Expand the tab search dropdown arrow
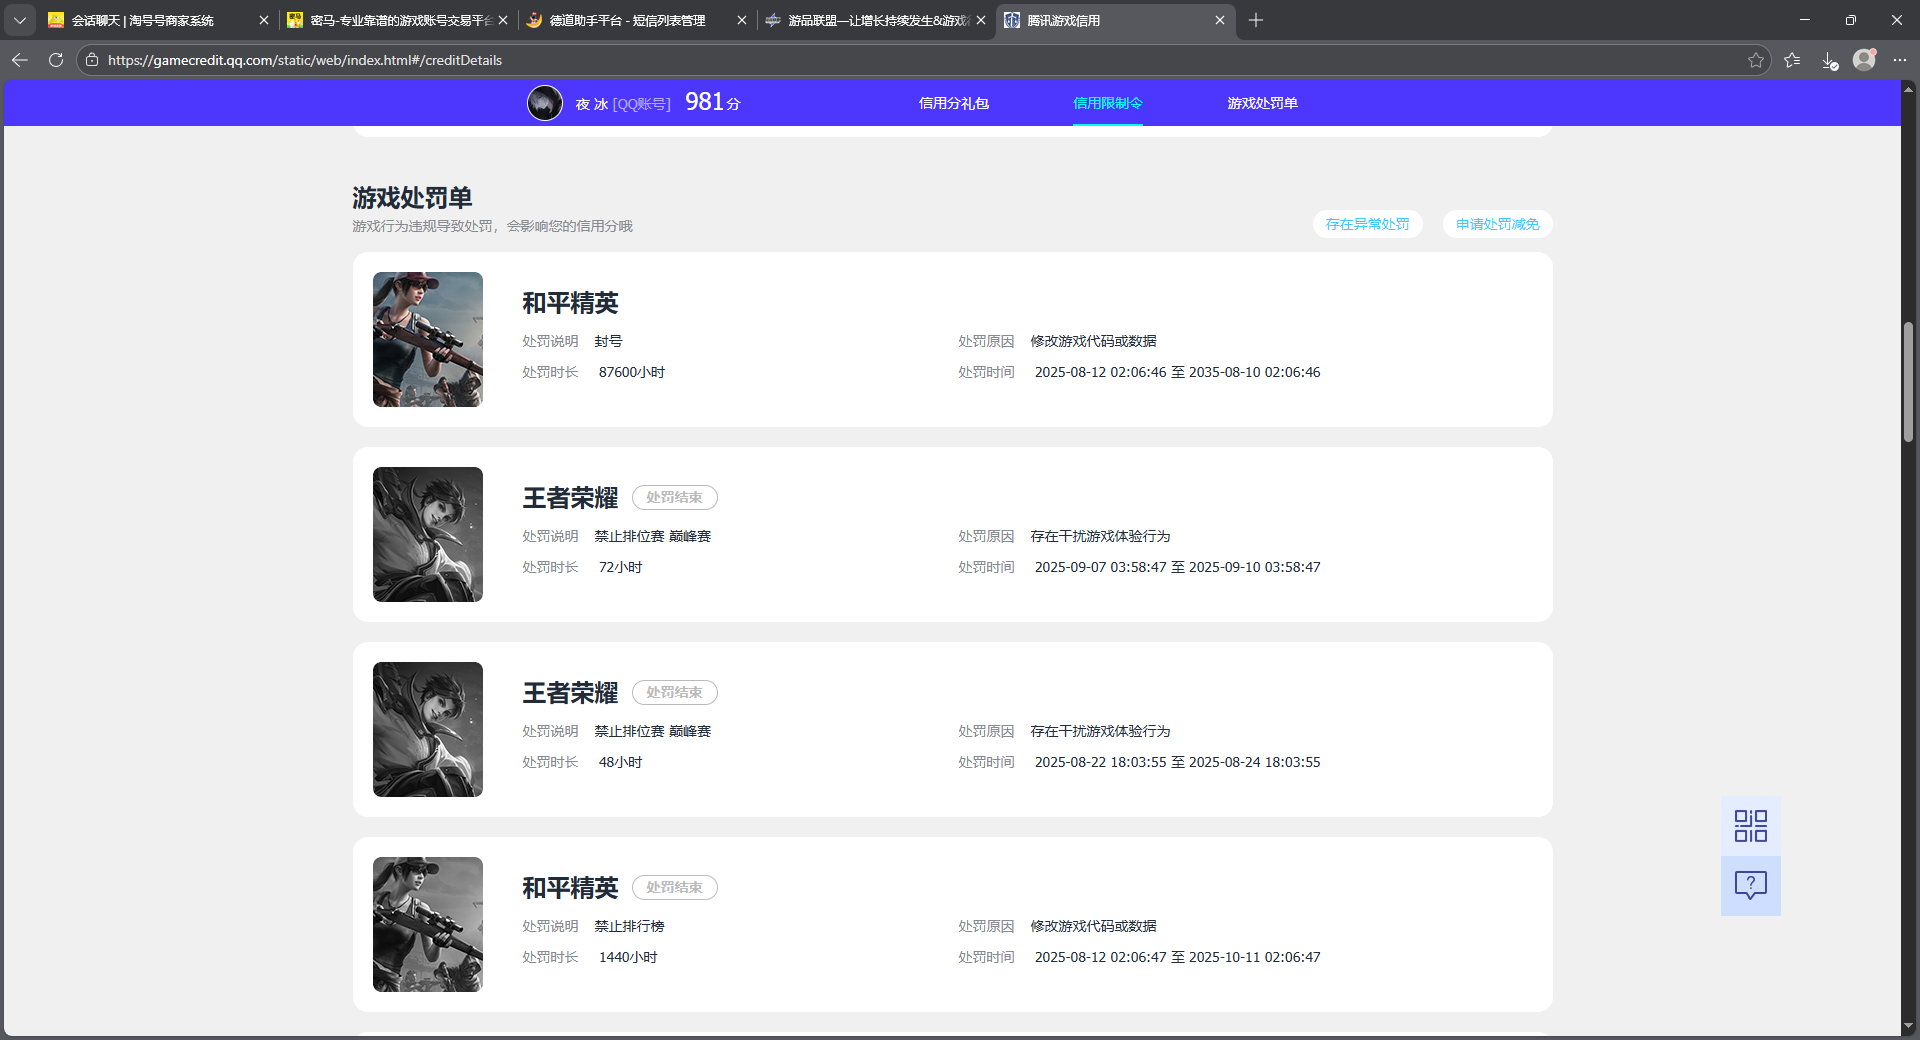This screenshot has height=1040, width=1920. click(19, 20)
